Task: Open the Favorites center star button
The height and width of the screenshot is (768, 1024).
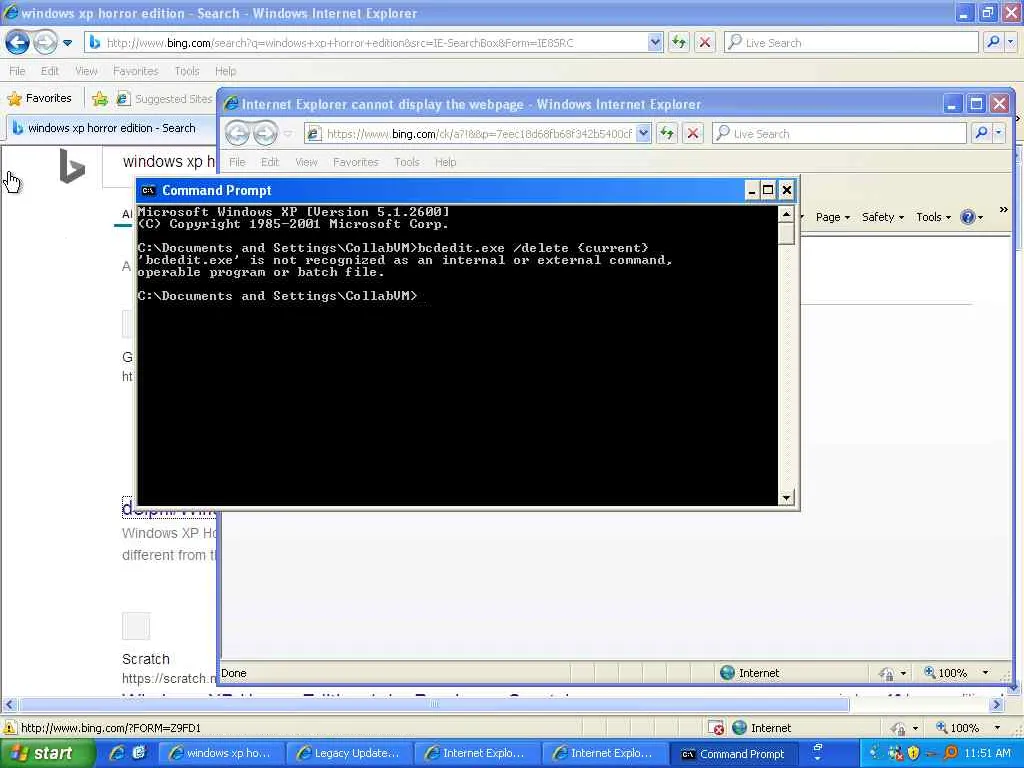Action: click(x=39, y=99)
